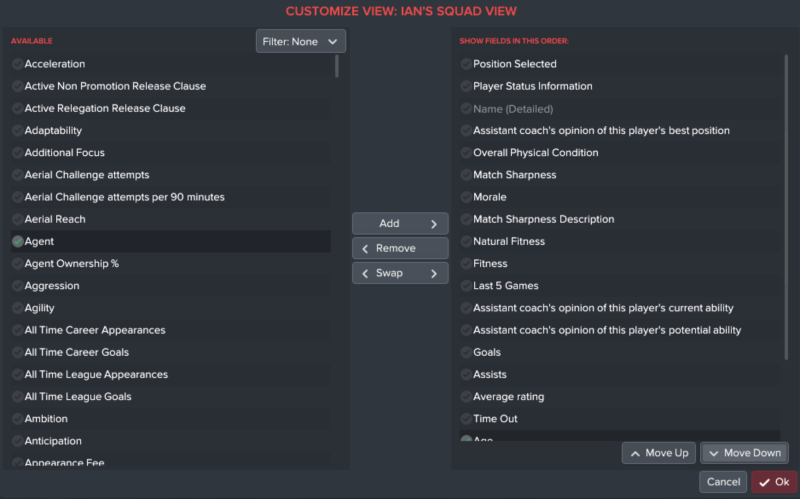The image size is (800, 499).
Task: Tick the Aggression checkbox in available list
Action: pos(18,286)
